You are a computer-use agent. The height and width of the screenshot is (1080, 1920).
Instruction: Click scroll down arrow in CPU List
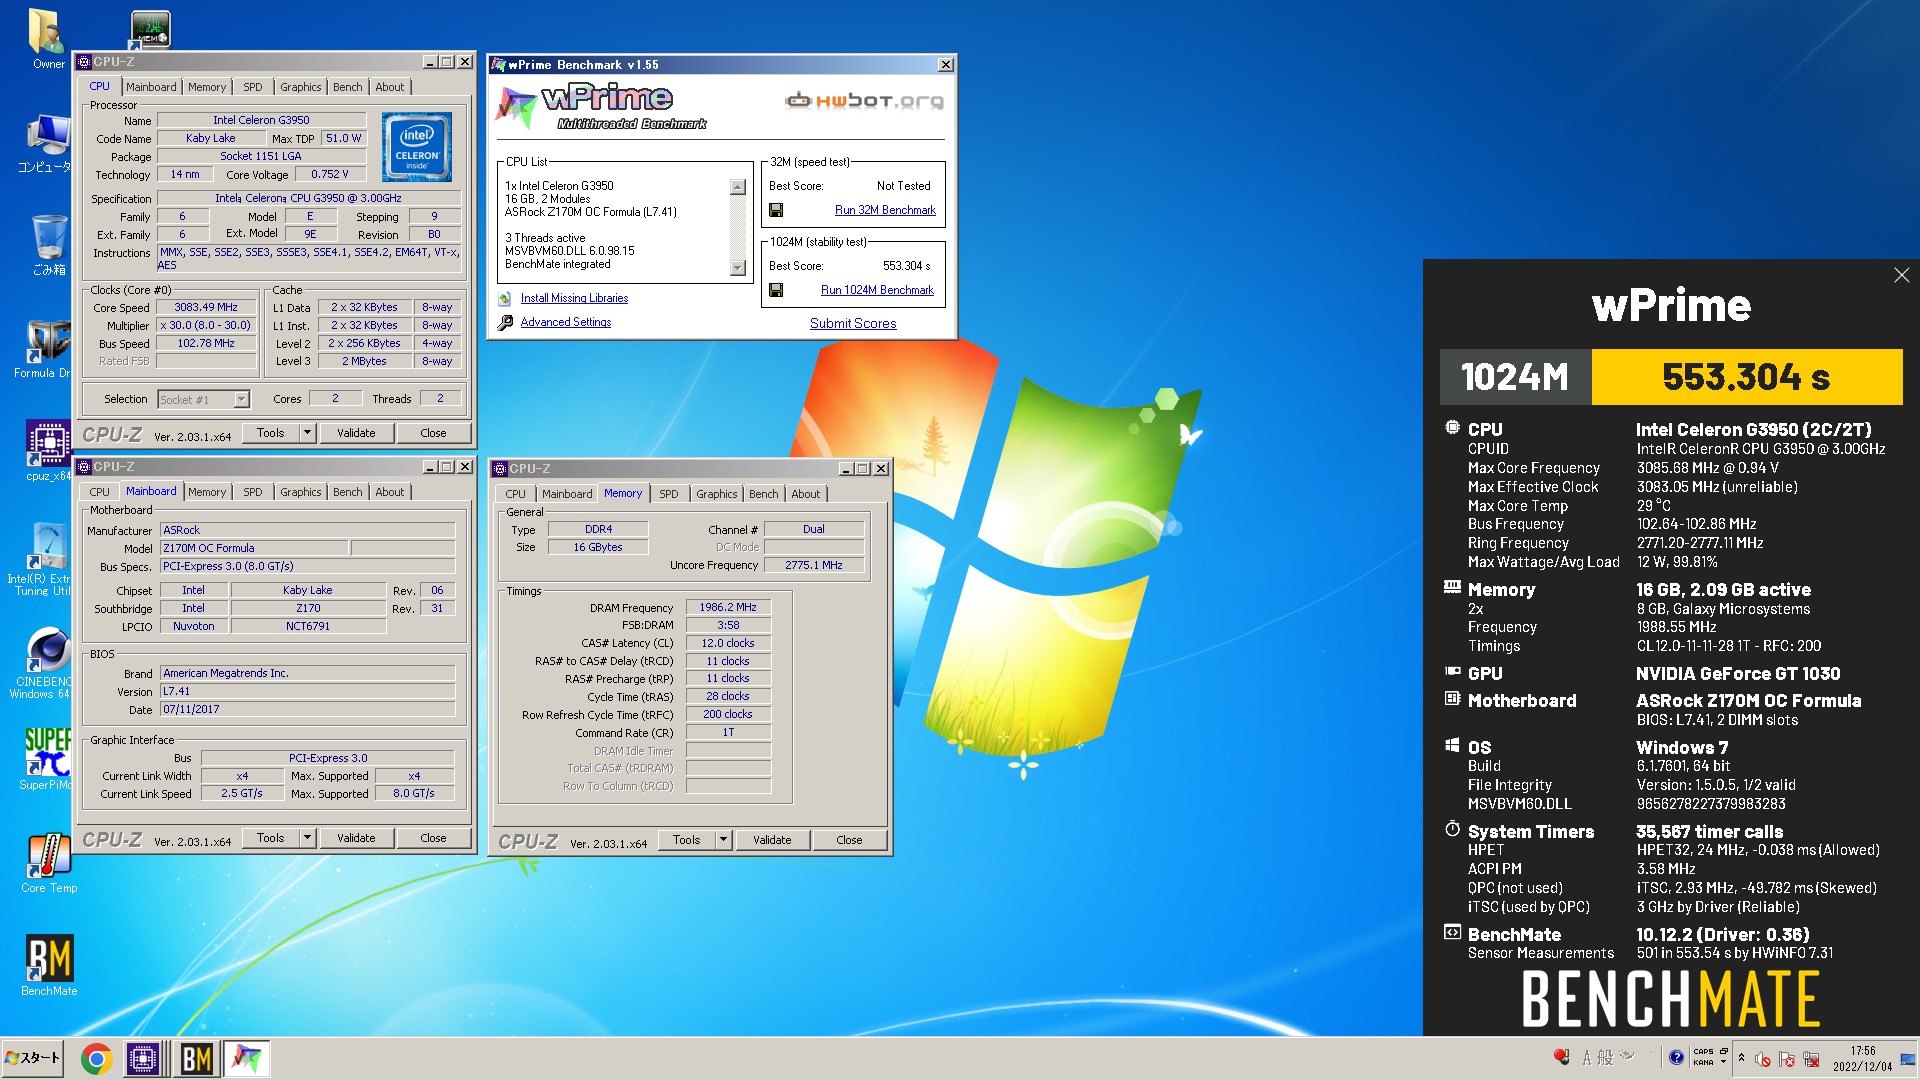pyautogui.click(x=738, y=267)
